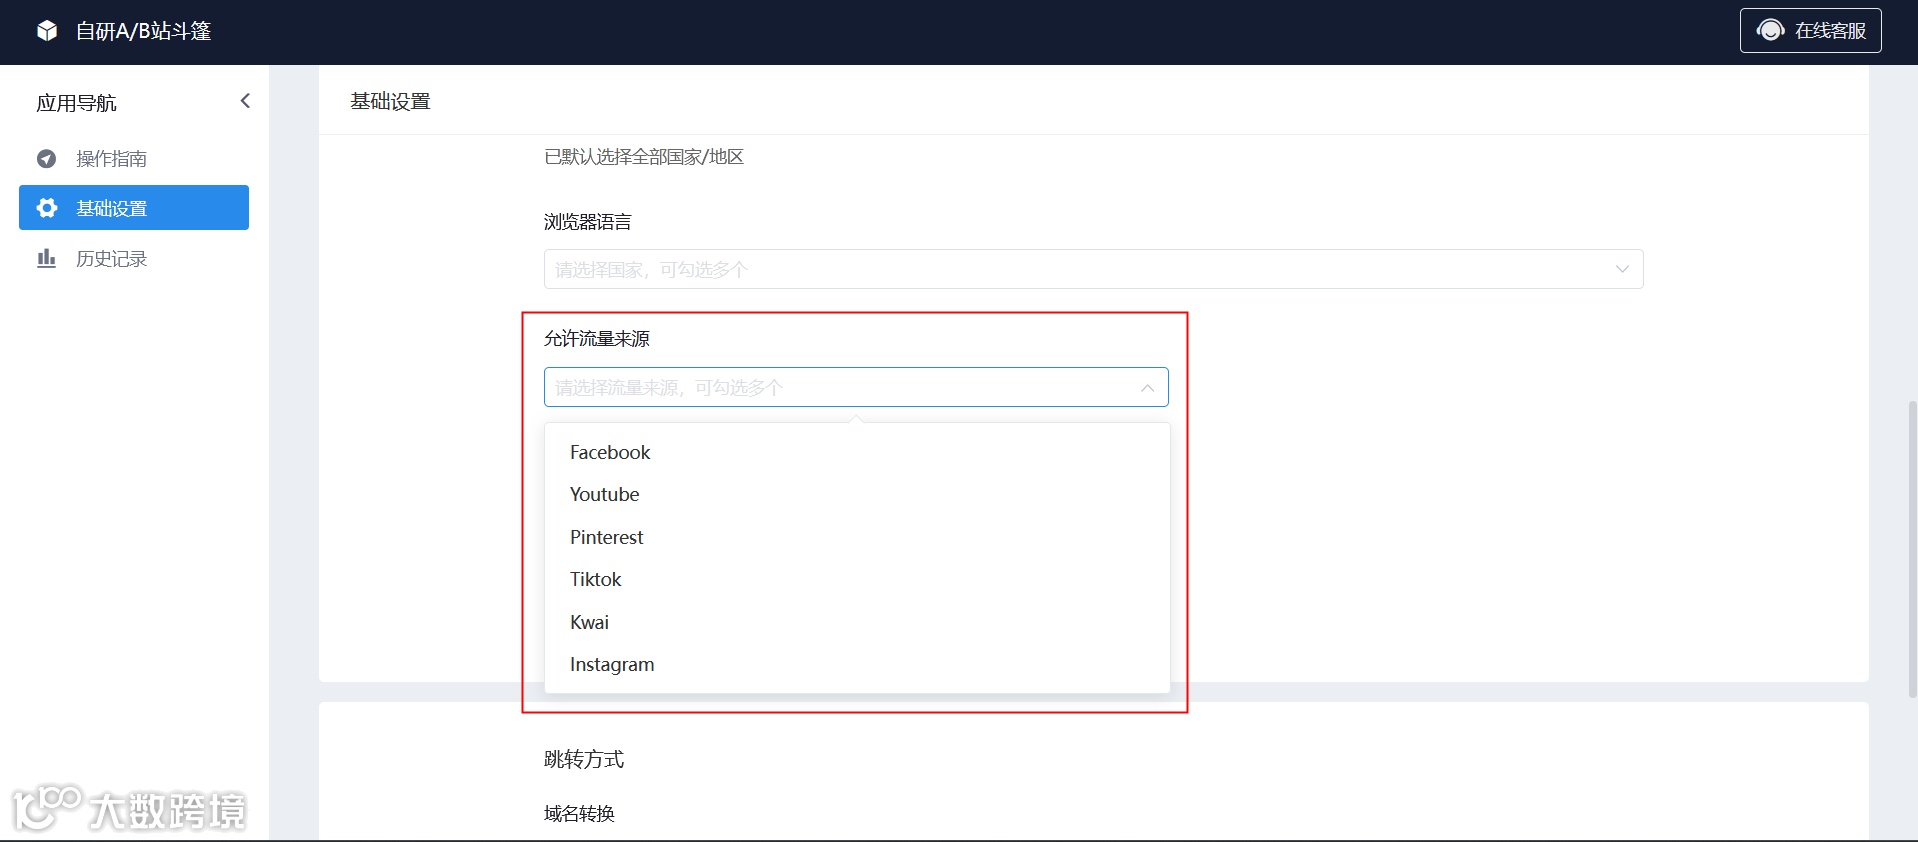Click the compass icon beside 操作指南
Image resolution: width=1918 pixels, height=842 pixels.
tap(46, 158)
